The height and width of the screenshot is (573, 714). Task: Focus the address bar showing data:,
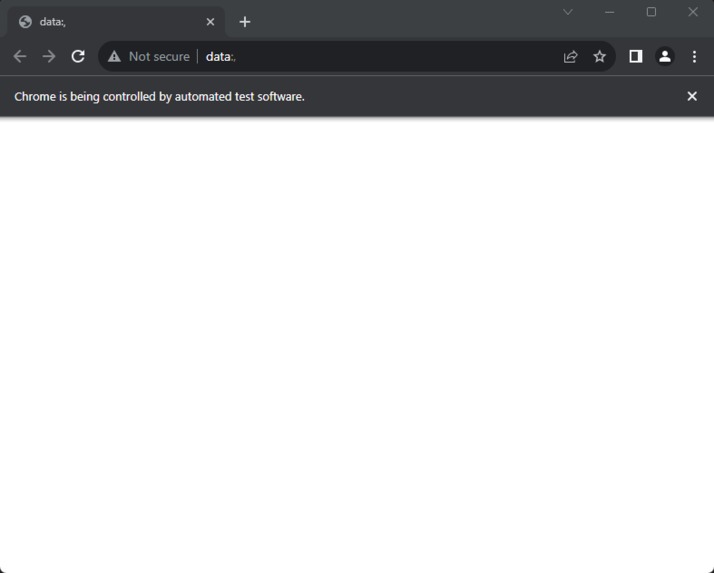[357, 56]
